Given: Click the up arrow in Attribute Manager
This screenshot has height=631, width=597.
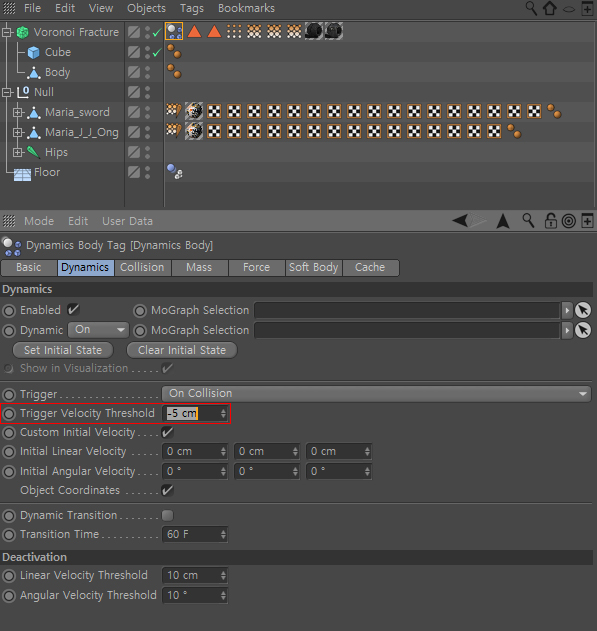Looking at the screenshot, I should pyautogui.click(x=503, y=221).
